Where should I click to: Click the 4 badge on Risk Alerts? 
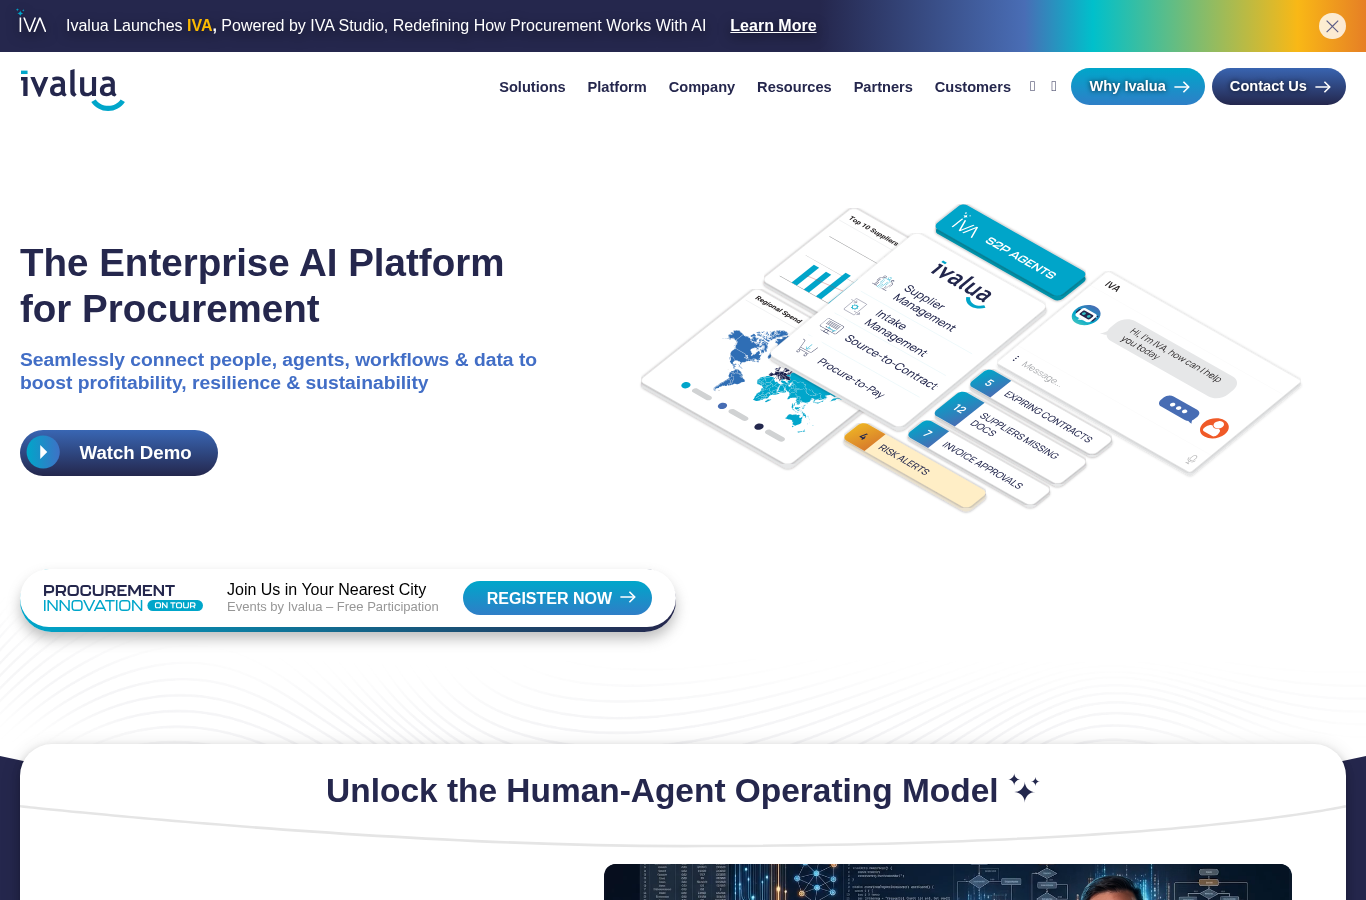point(864,437)
